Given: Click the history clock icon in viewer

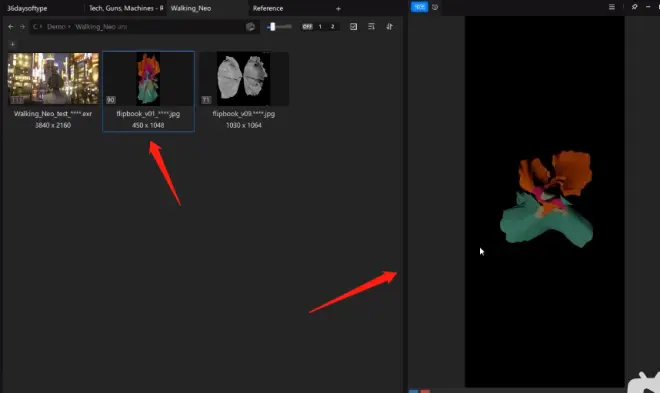Looking at the screenshot, I should 435,7.
